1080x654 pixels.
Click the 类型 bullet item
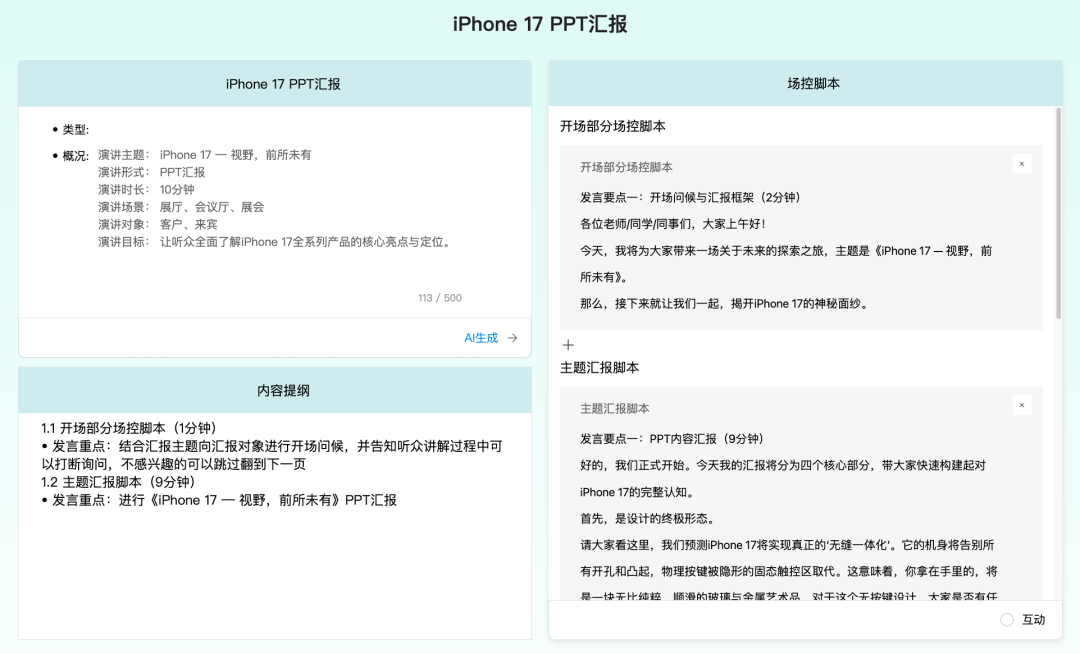pos(76,130)
